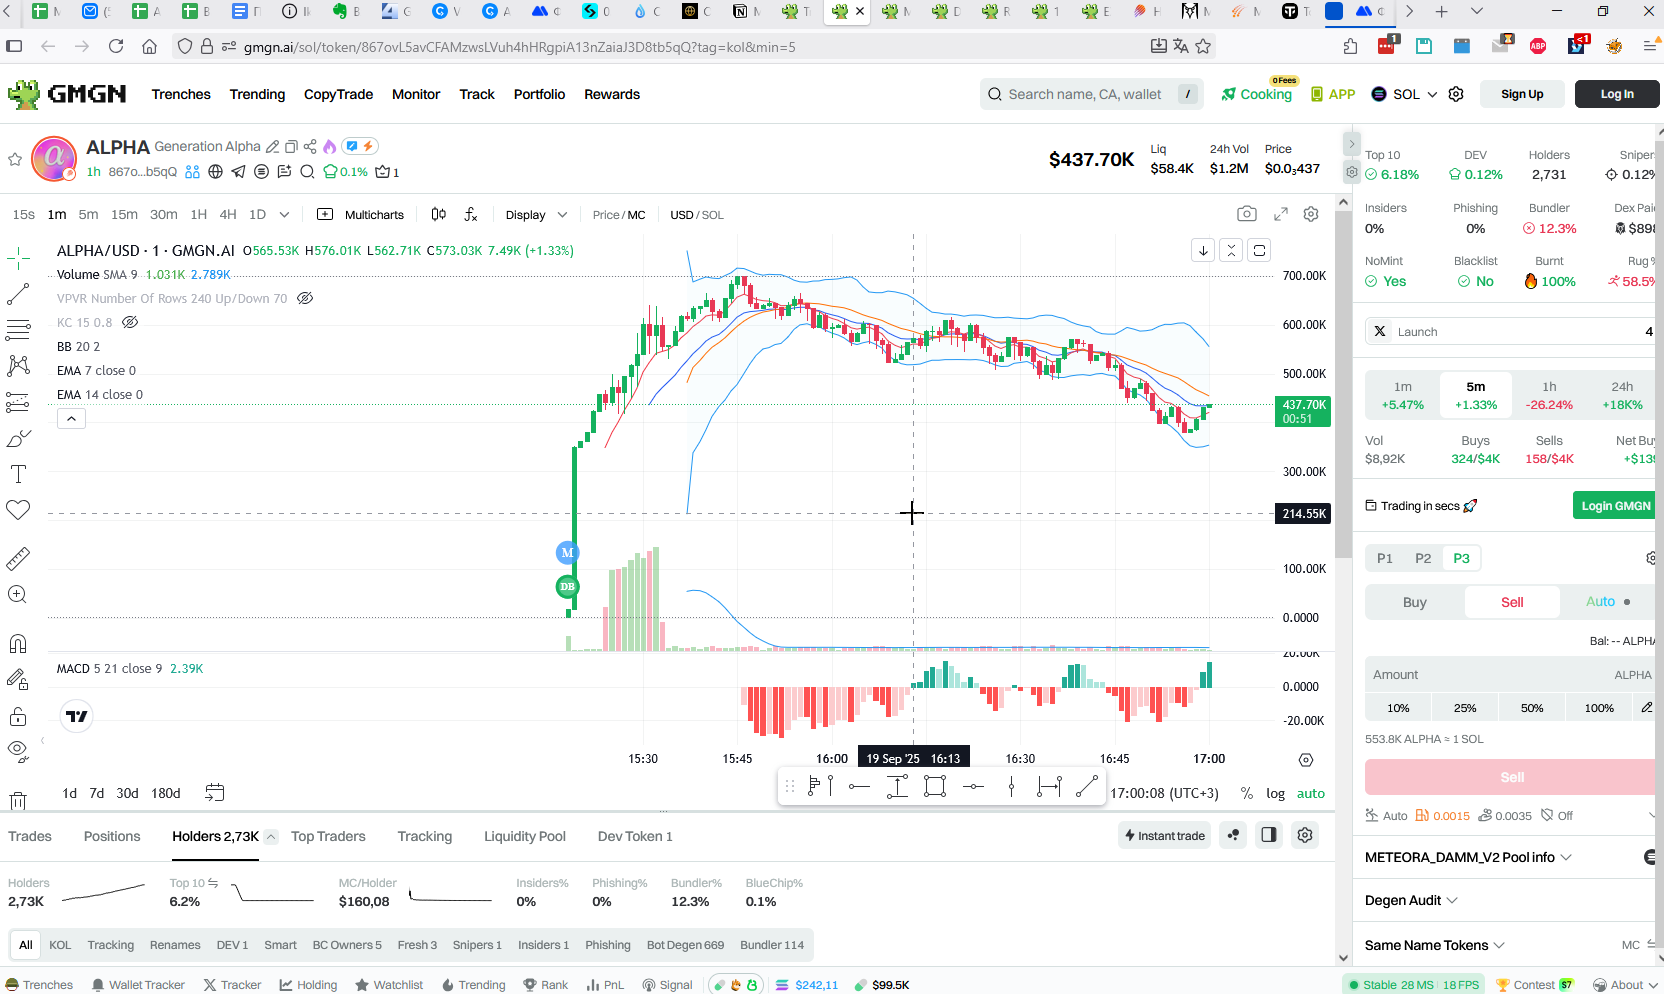Open the token Telegram link

(x=238, y=171)
